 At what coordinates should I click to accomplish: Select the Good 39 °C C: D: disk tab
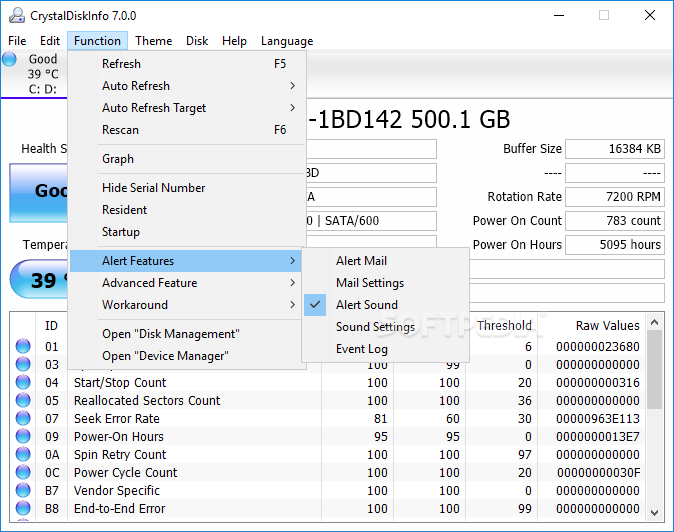34,74
